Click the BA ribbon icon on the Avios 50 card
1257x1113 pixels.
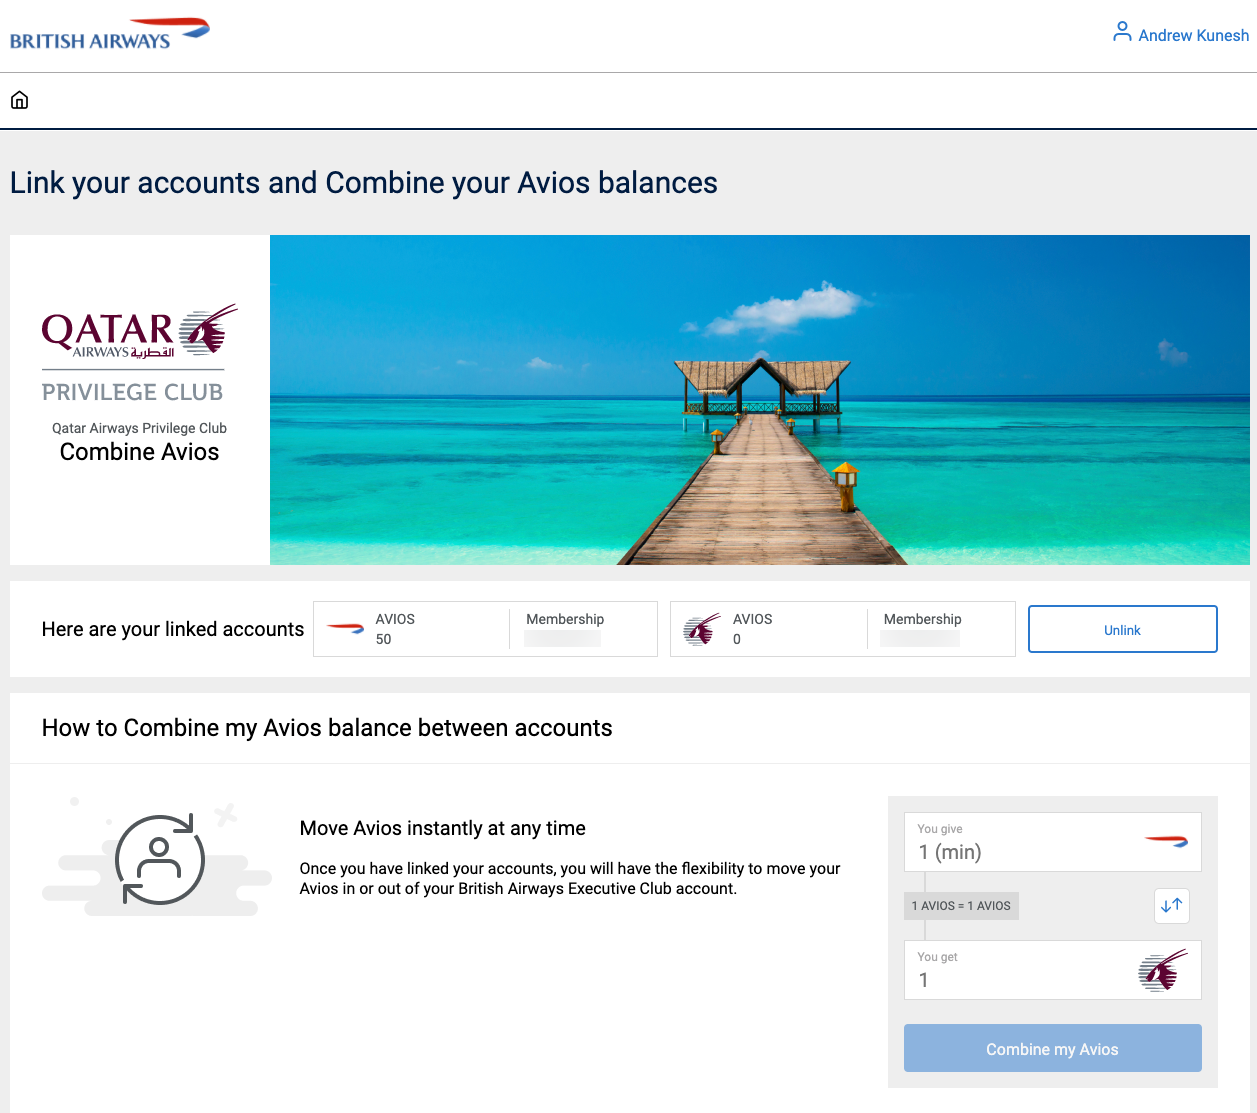(x=345, y=628)
